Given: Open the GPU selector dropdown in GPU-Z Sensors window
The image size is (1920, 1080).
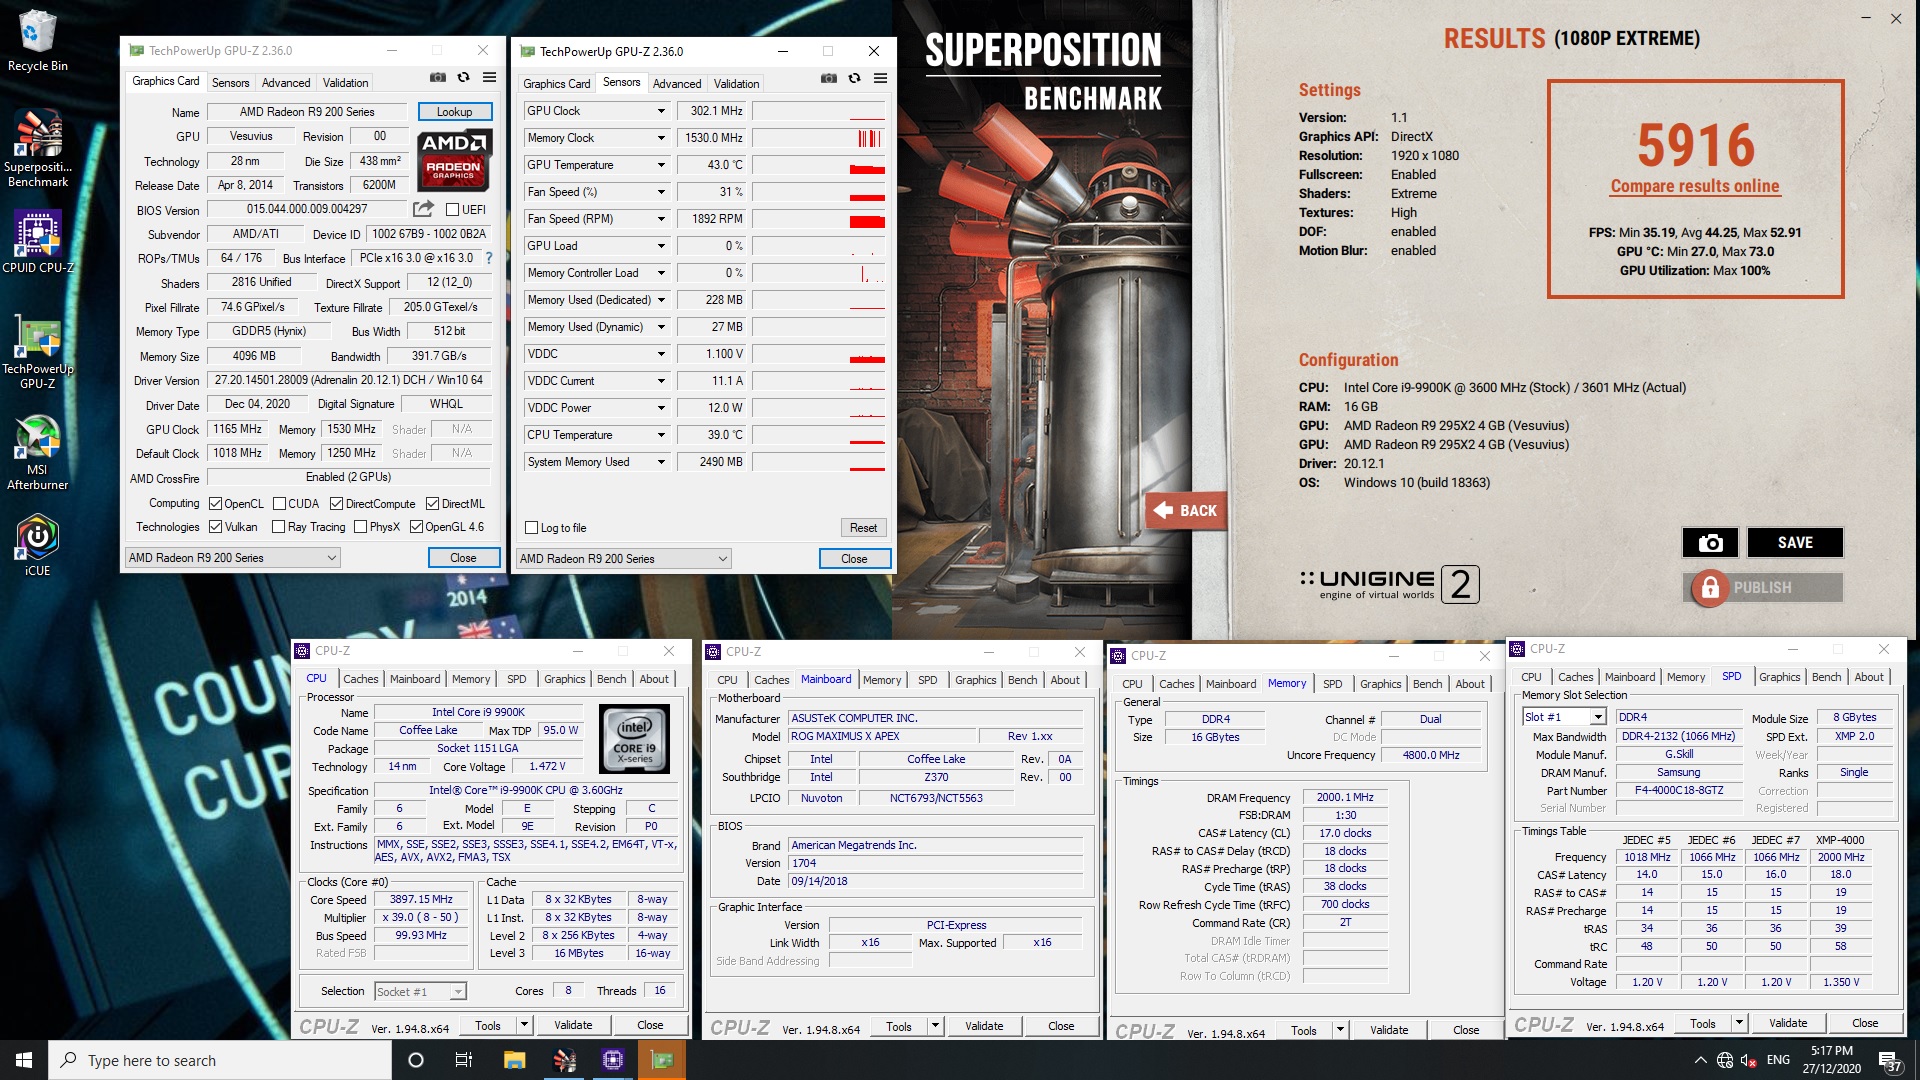Looking at the screenshot, I should [624, 559].
